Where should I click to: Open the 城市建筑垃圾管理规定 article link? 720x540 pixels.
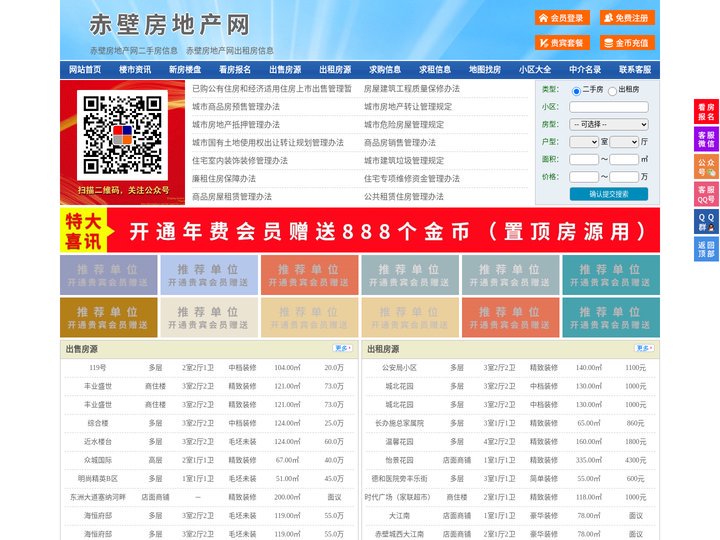pyautogui.click(x=404, y=161)
